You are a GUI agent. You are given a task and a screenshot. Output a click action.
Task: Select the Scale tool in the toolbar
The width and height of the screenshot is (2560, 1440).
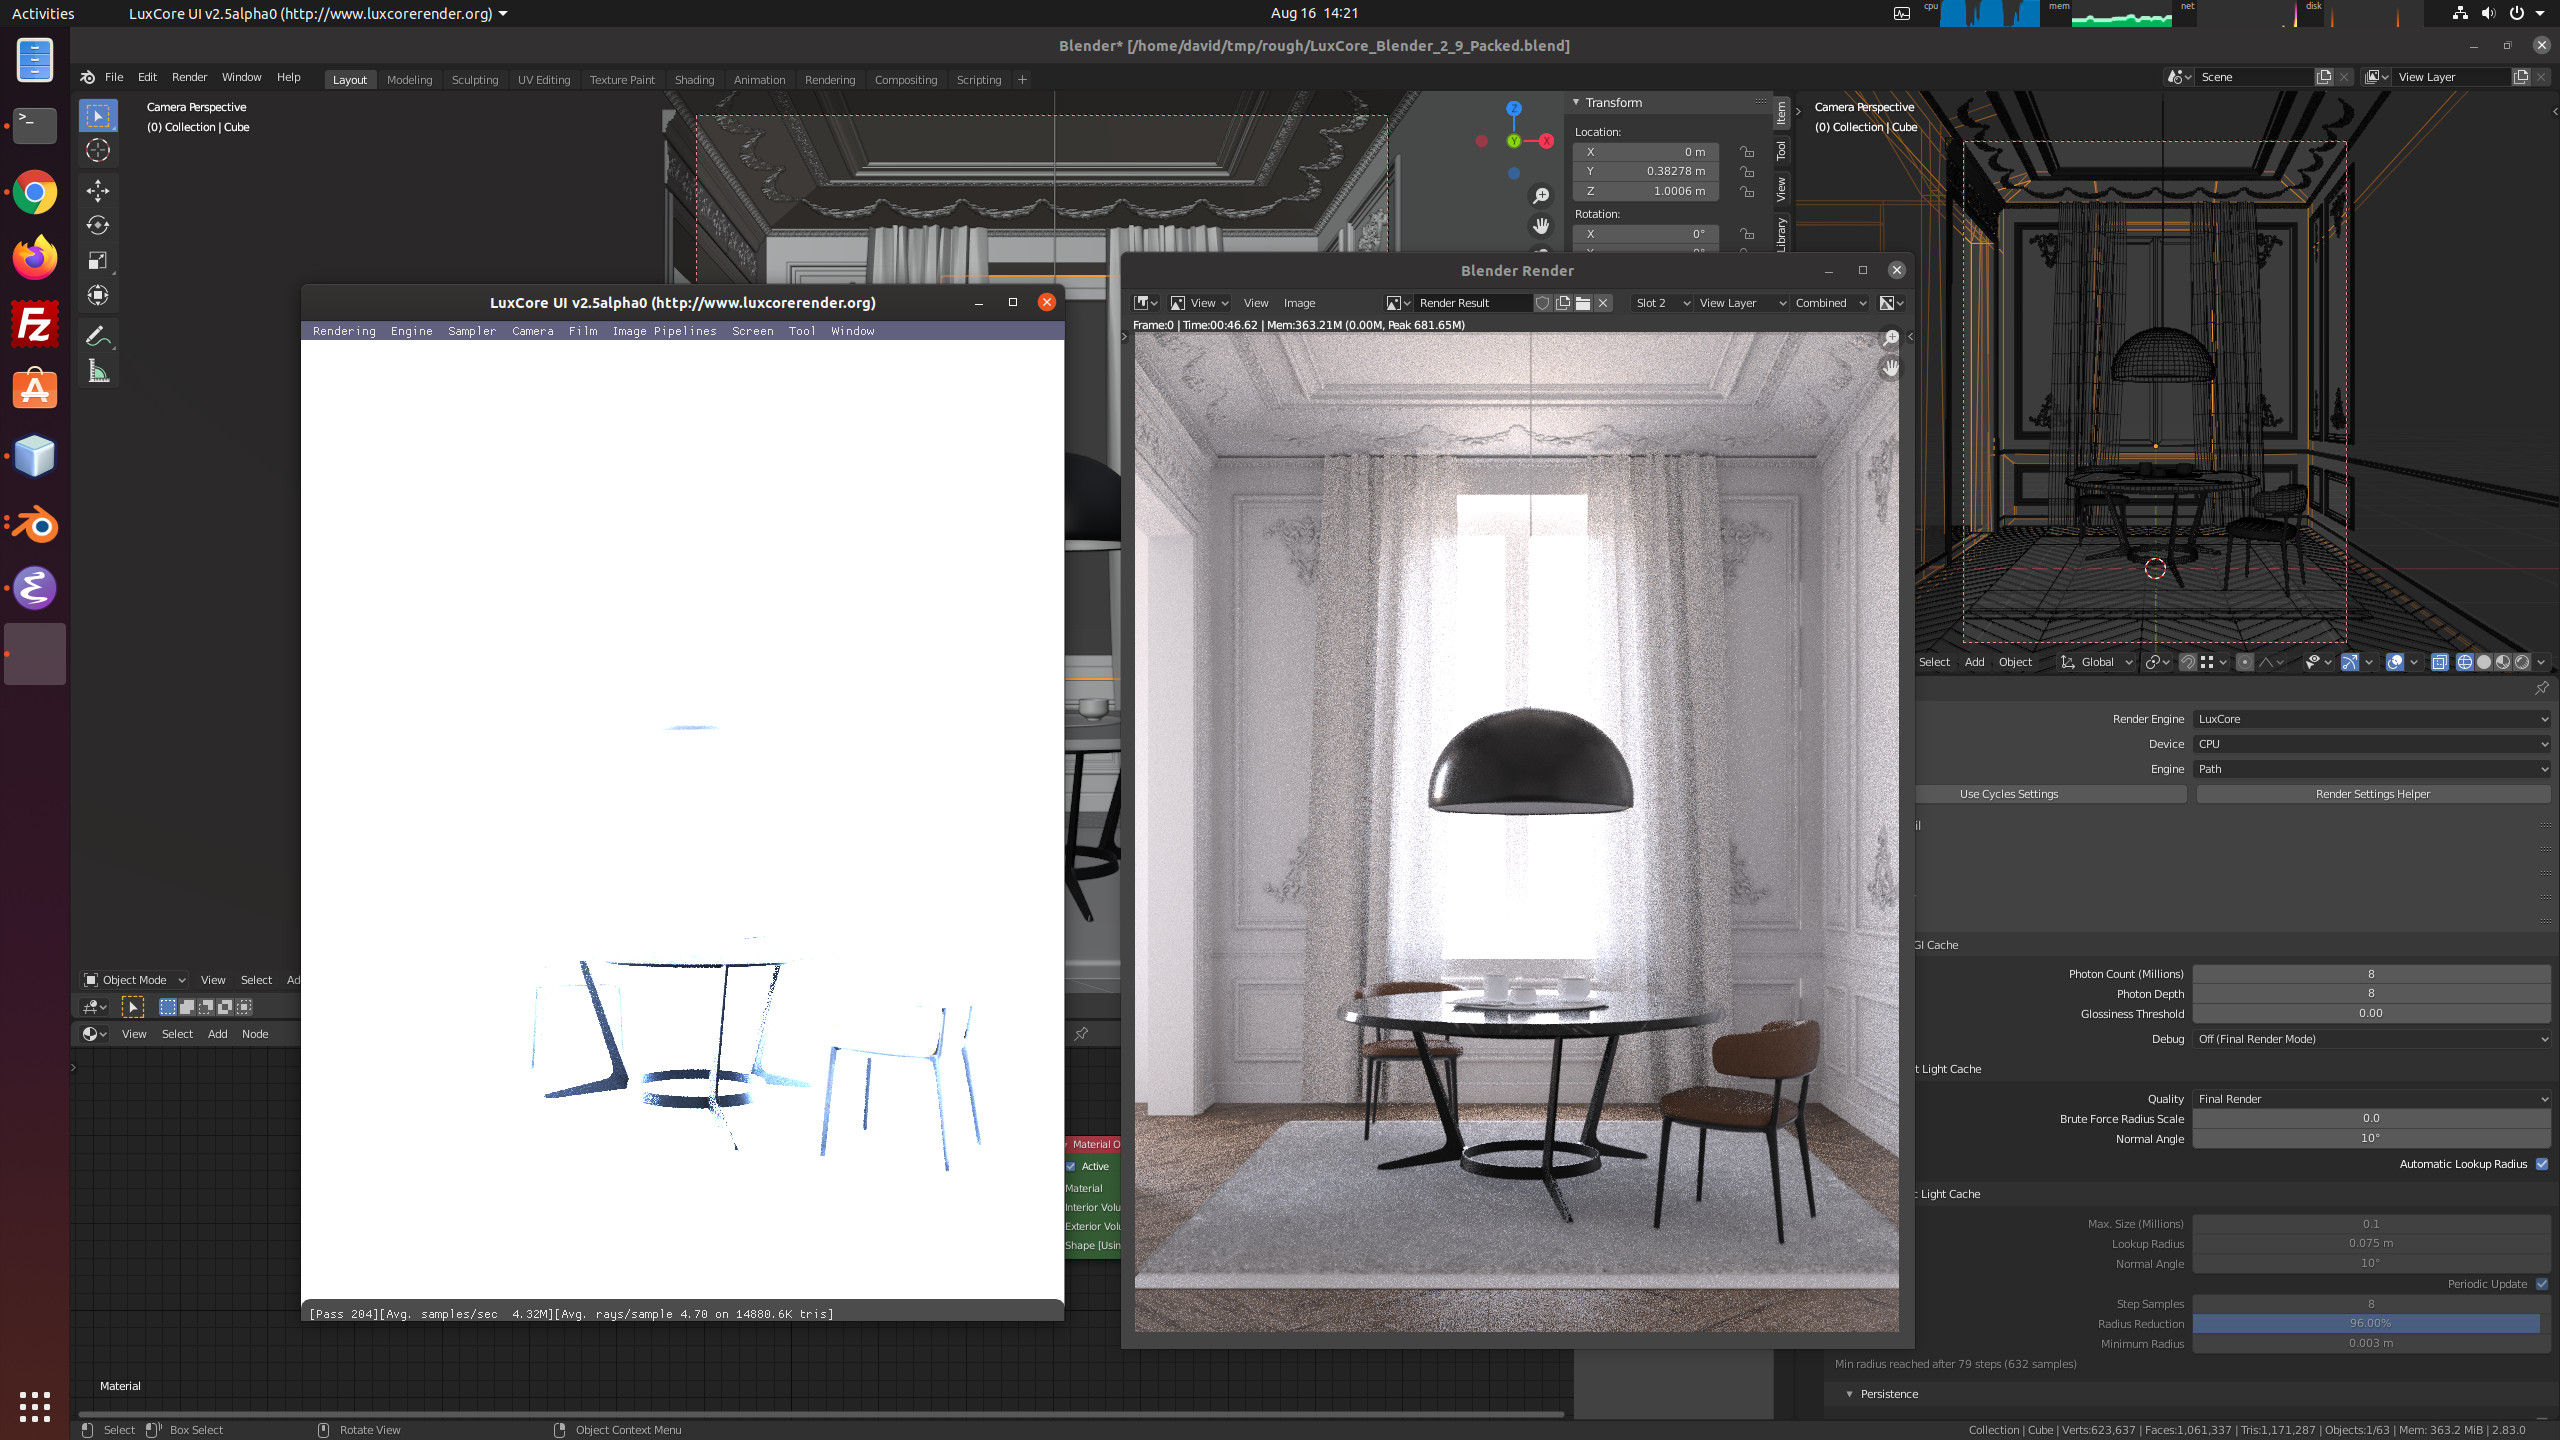coord(98,260)
